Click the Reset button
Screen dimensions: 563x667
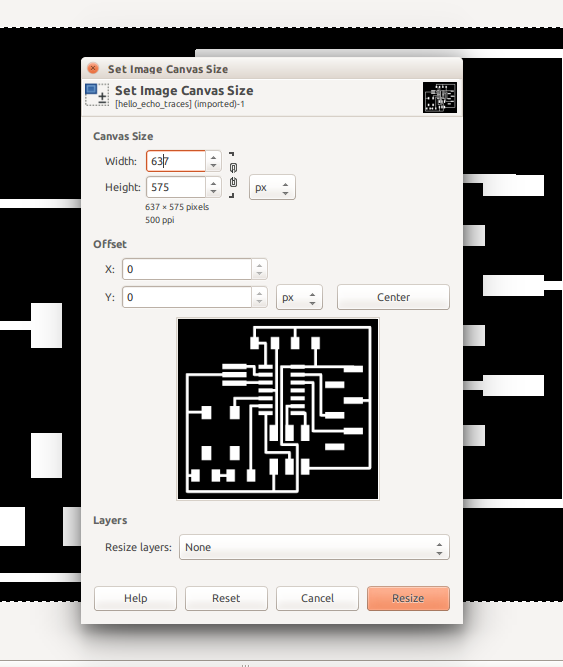pos(226,599)
